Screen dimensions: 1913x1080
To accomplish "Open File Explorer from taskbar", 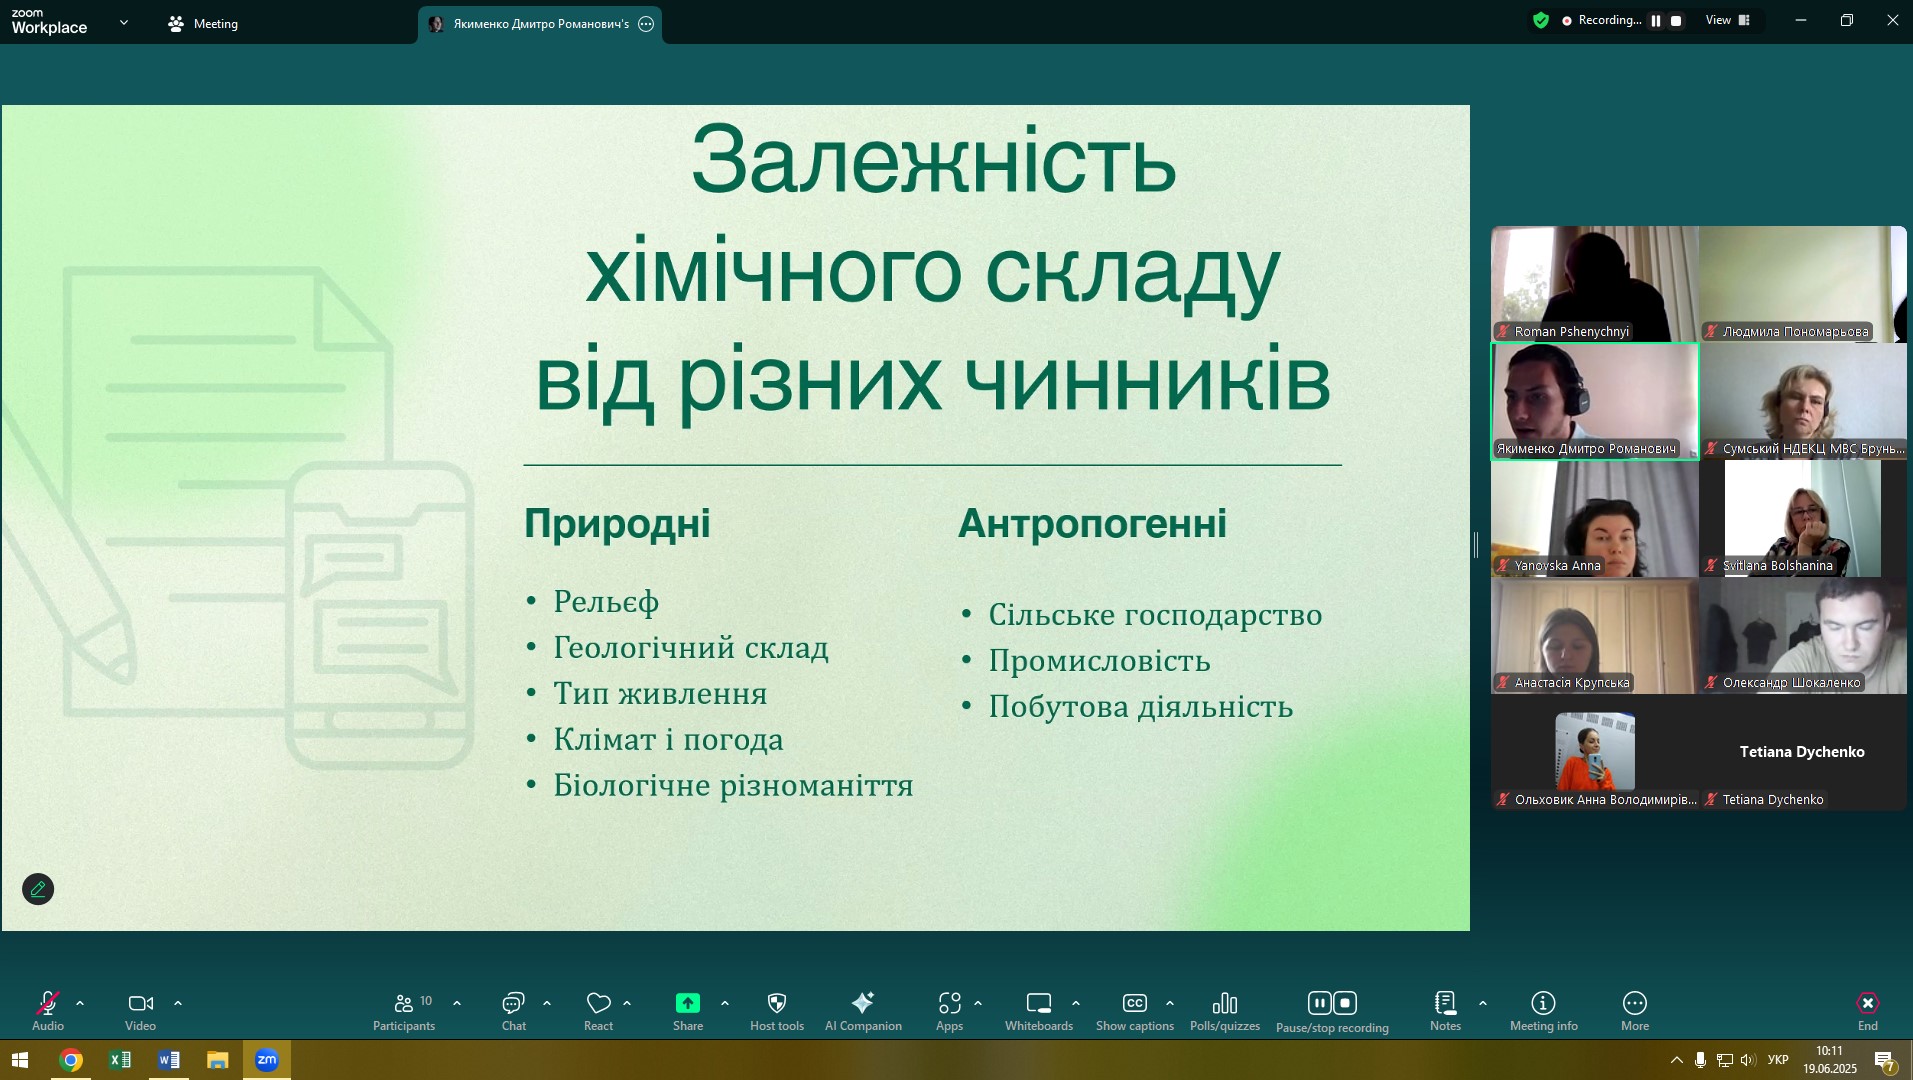I will click(x=218, y=1060).
